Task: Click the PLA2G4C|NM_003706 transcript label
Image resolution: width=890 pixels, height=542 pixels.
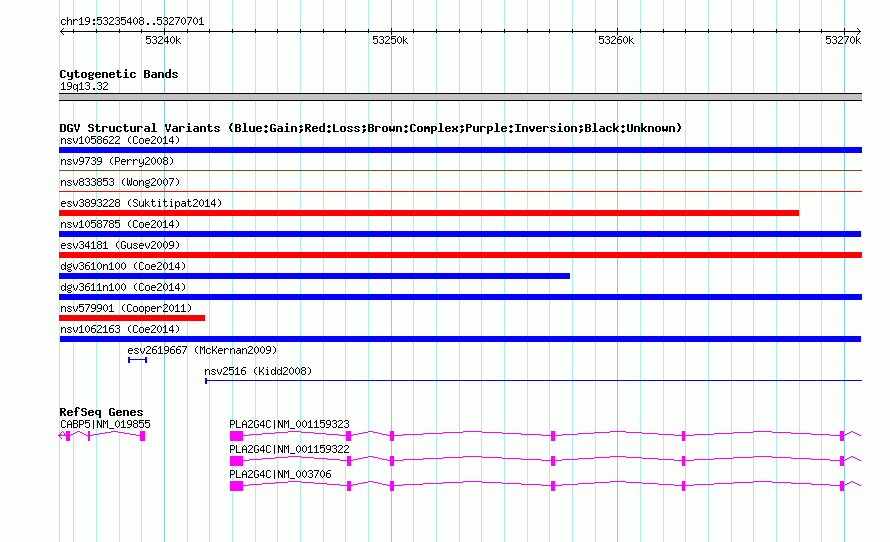Action: coord(280,474)
